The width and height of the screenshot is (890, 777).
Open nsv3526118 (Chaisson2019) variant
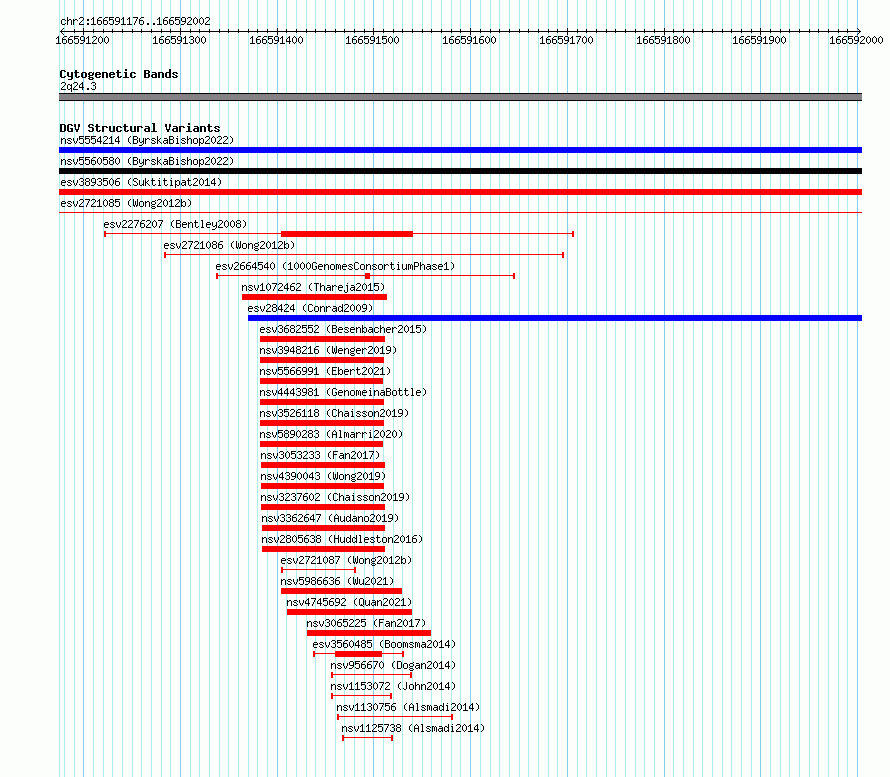(x=334, y=413)
